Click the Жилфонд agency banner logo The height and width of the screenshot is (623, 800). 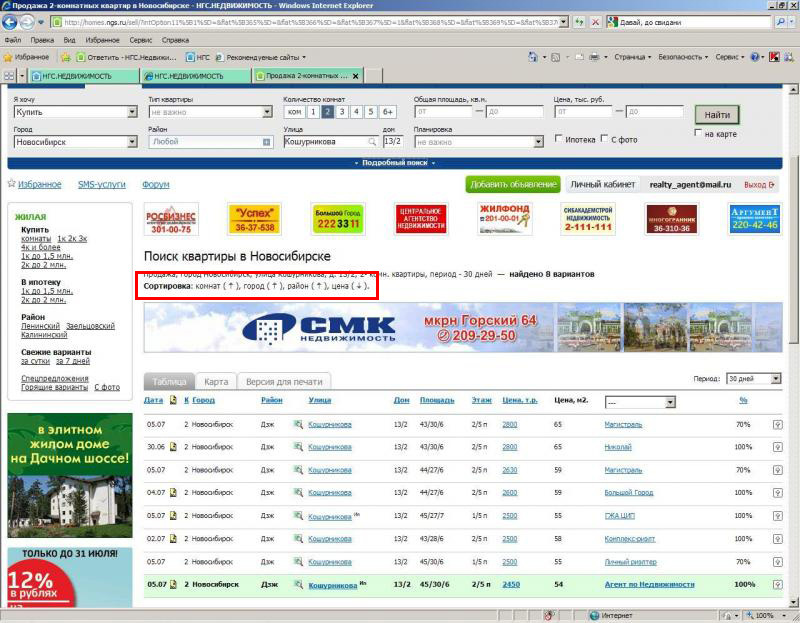[504, 219]
